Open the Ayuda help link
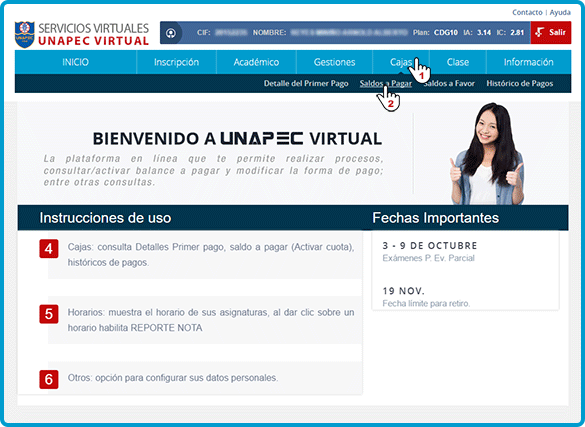This screenshot has height=427, width=585. (x=560, y=12)
